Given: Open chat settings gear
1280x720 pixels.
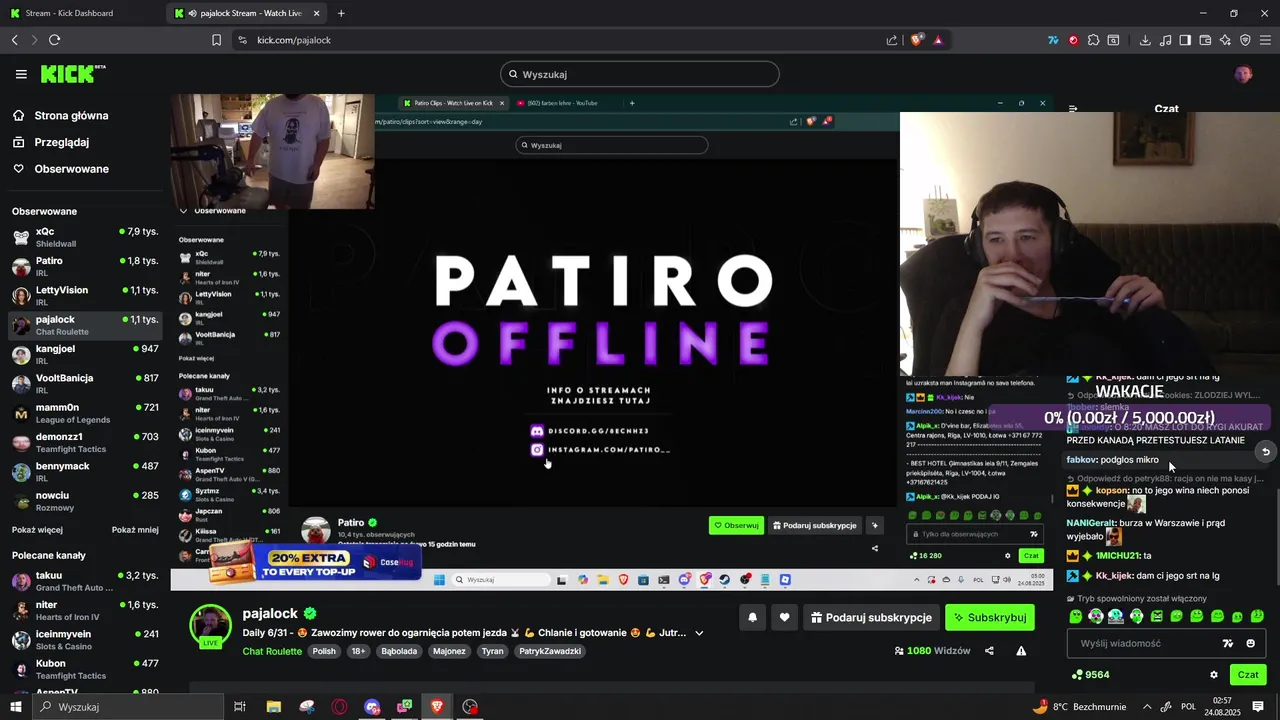Looking at the screenshot, I should (1214, 675).
